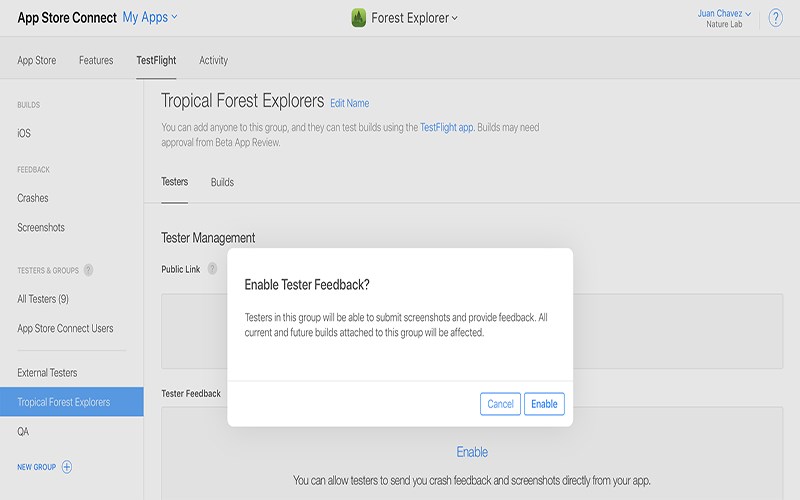Open iOS builds in the sidebar
This screenshot has height=500, width=800.
[x=24, y=133]
